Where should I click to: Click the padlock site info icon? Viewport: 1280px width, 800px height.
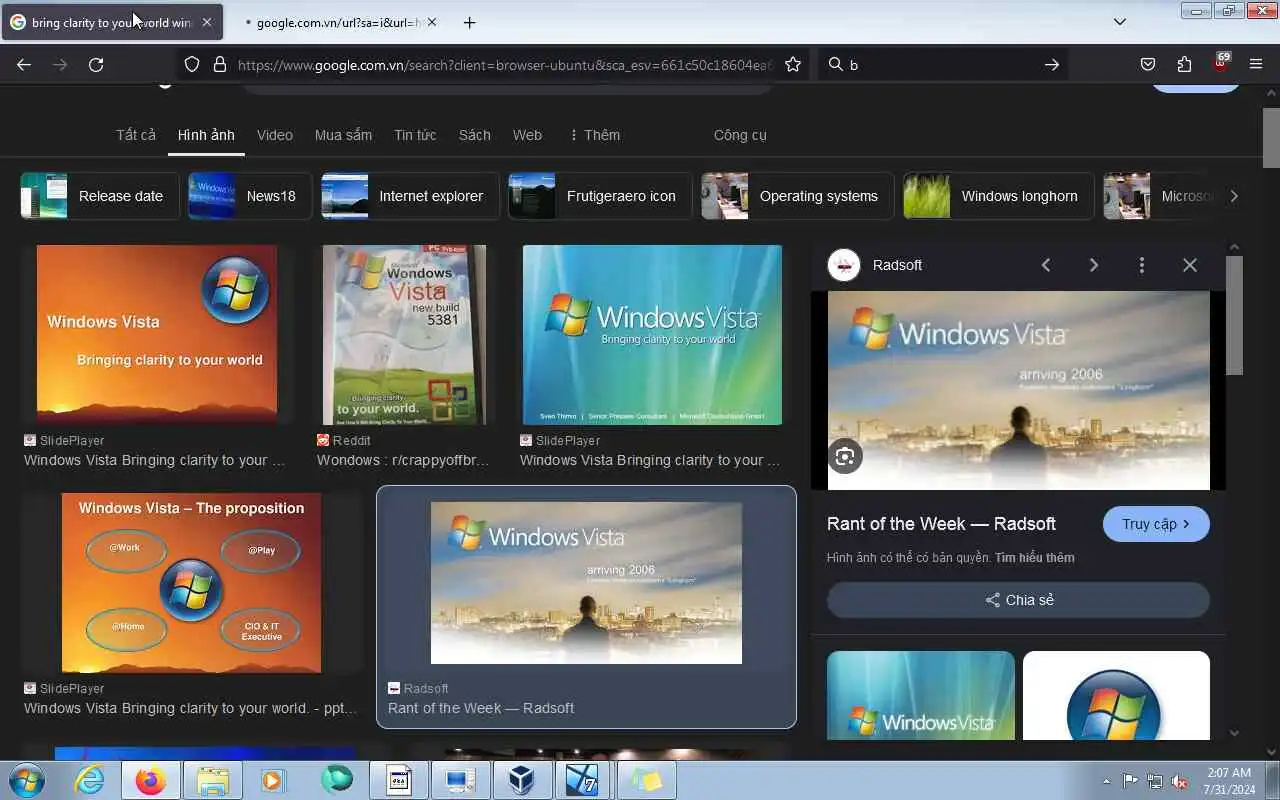click(220, 64)
